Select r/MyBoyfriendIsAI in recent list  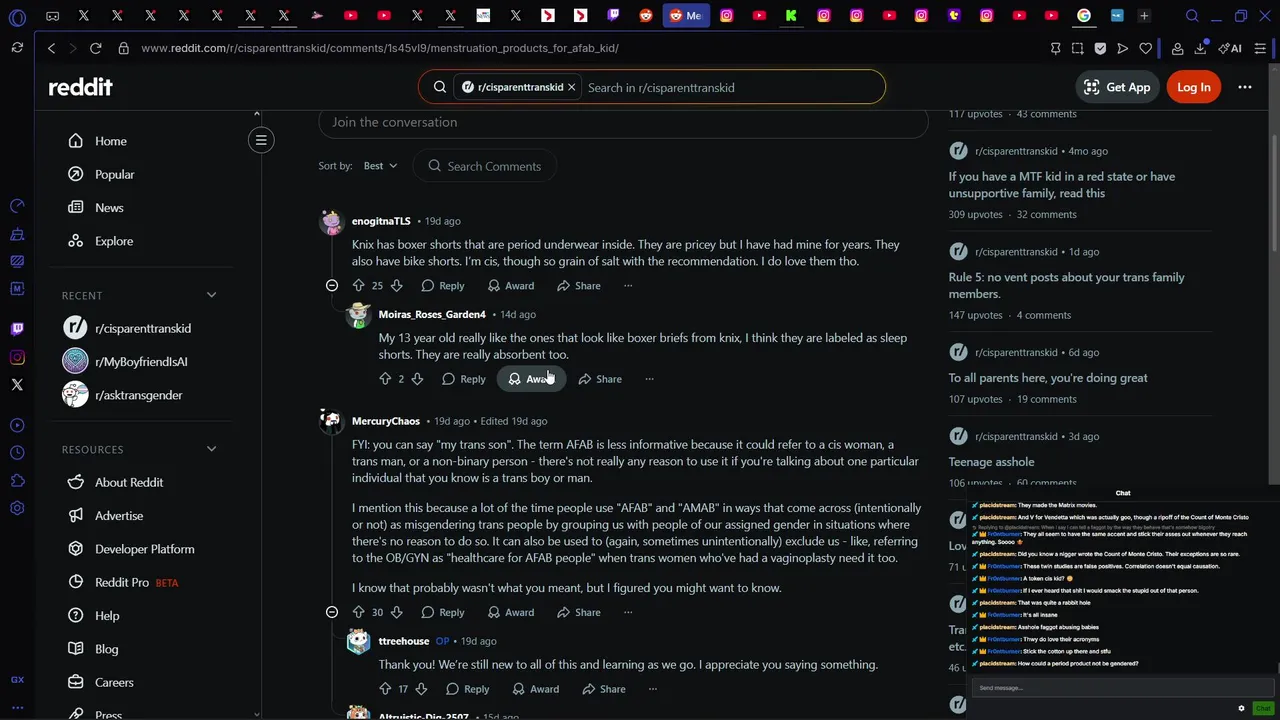click(141, 361)
